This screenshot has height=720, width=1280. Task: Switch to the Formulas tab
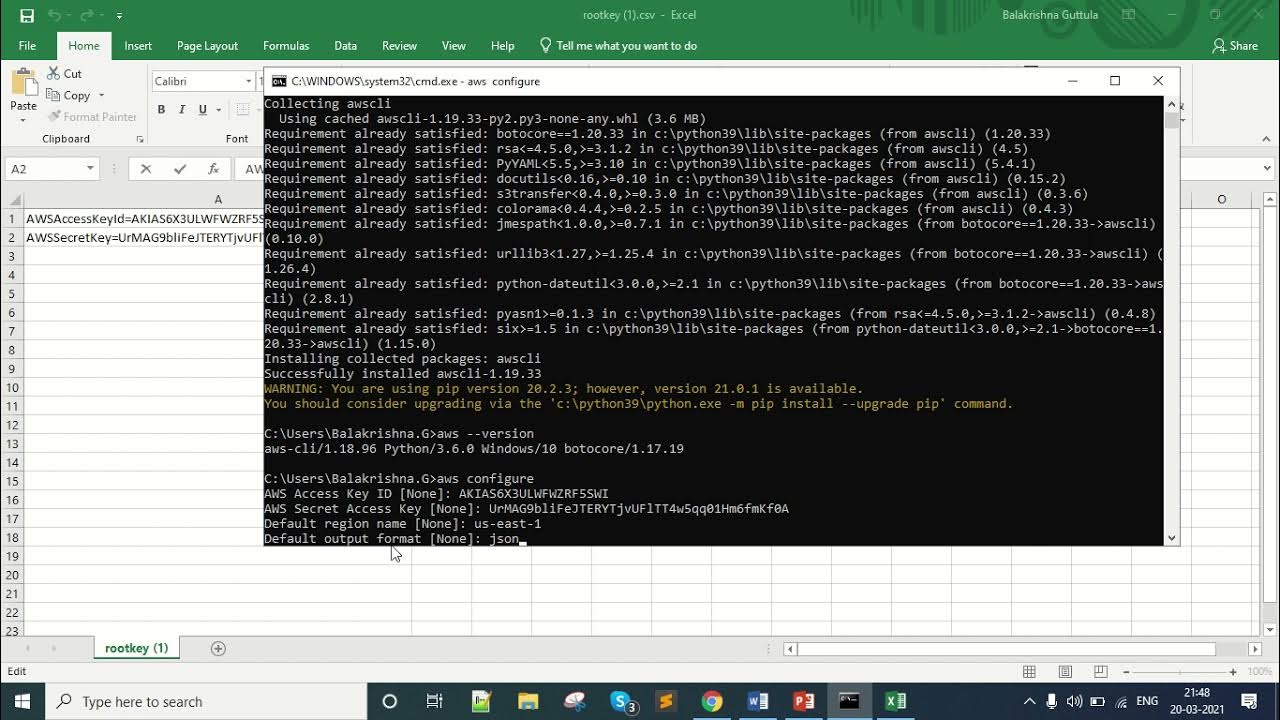pos(286,46)
